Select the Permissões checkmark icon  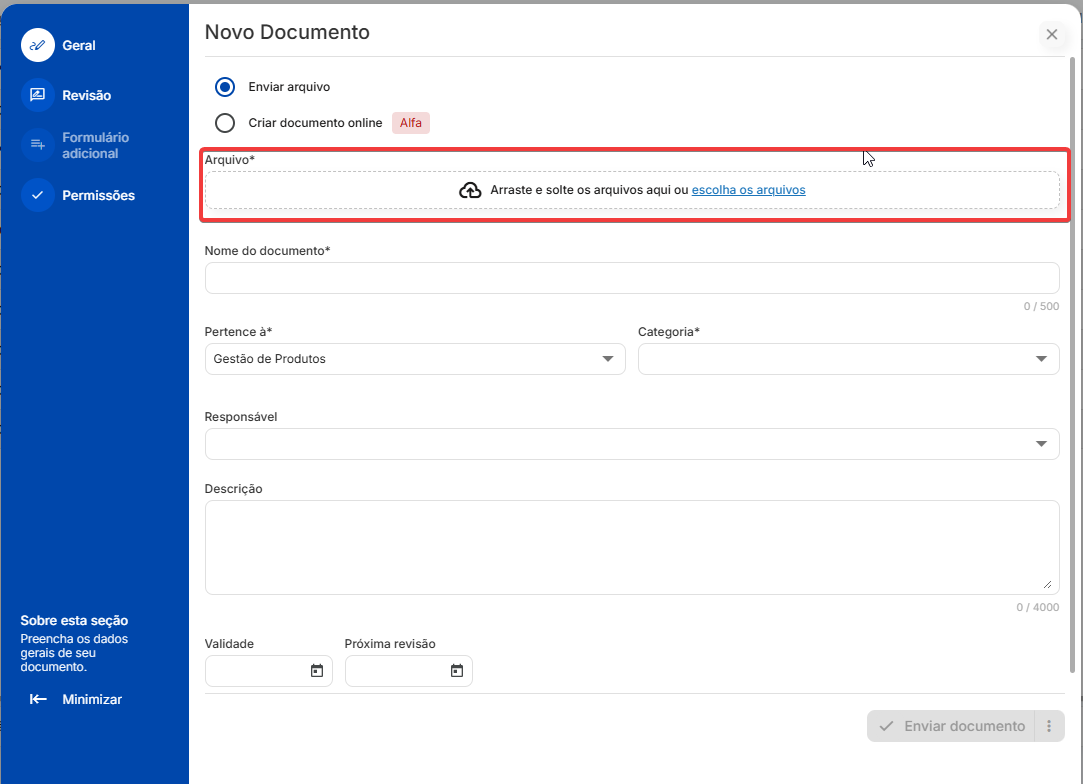(x=38, y=195)
